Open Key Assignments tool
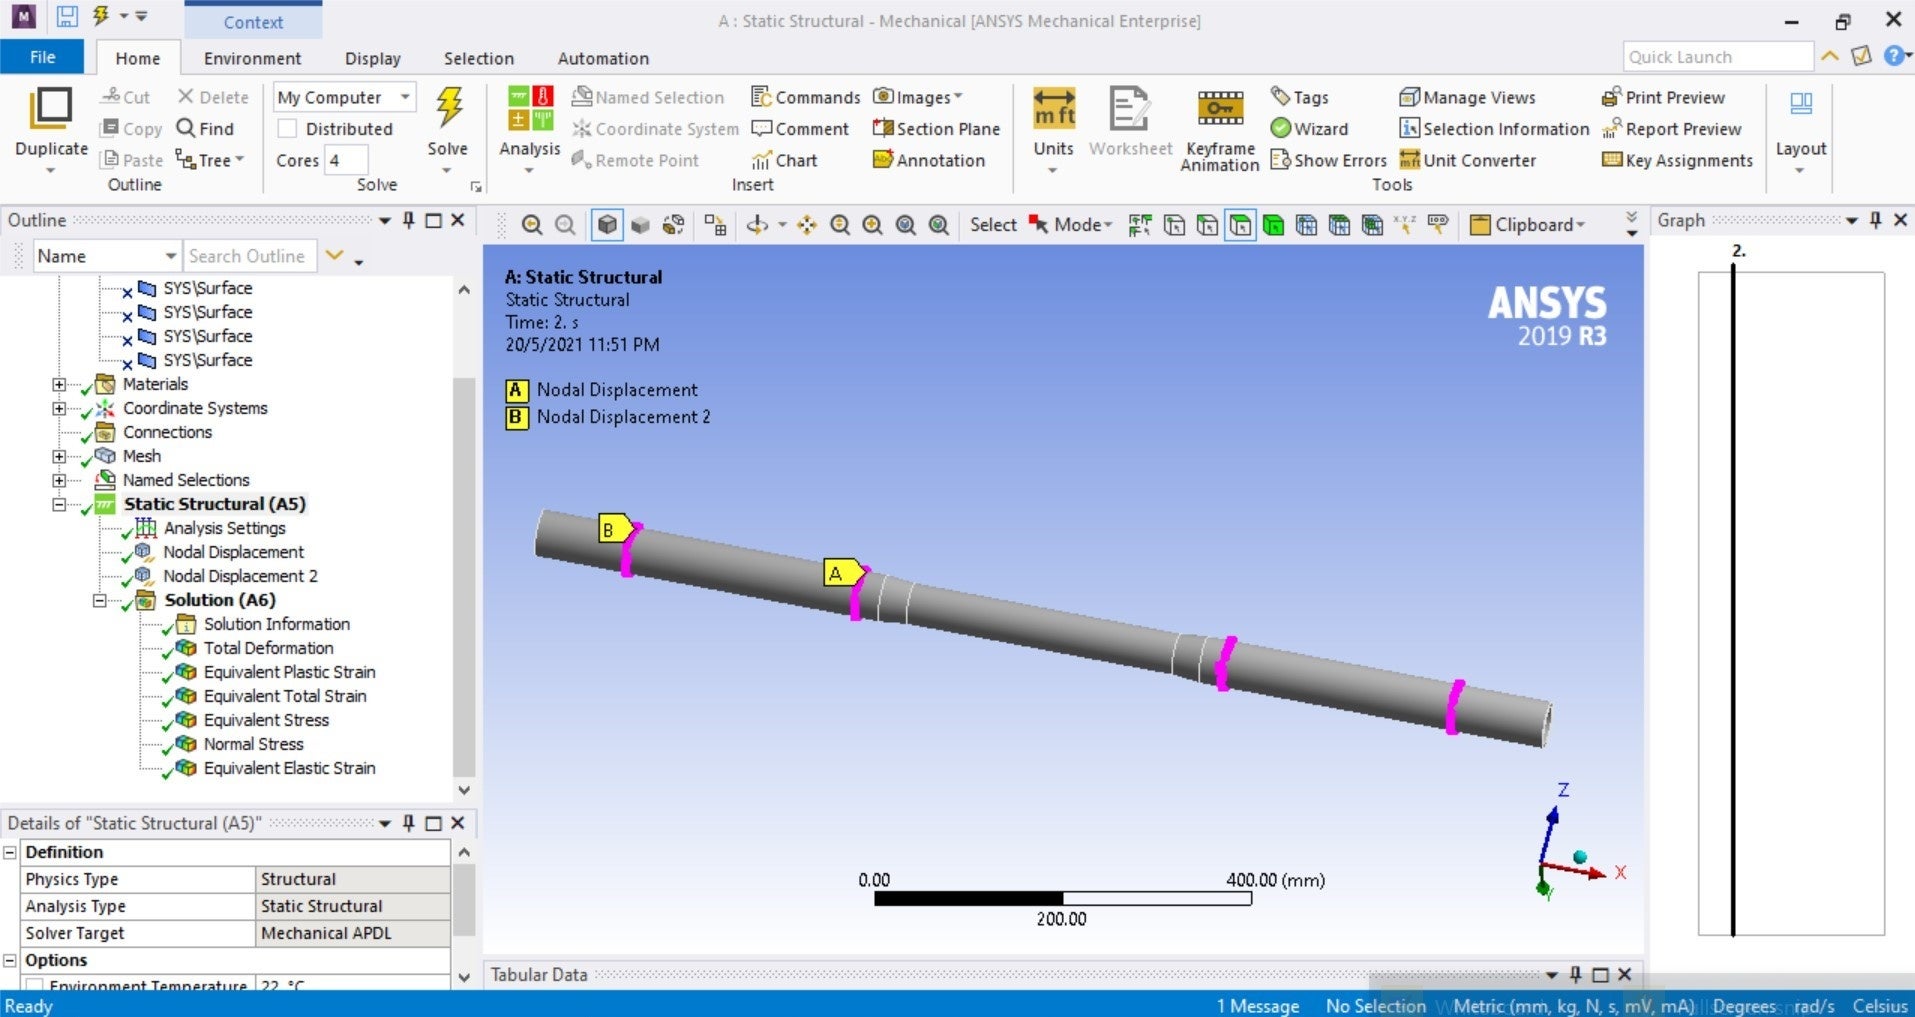 click(x=1677, y=160)
